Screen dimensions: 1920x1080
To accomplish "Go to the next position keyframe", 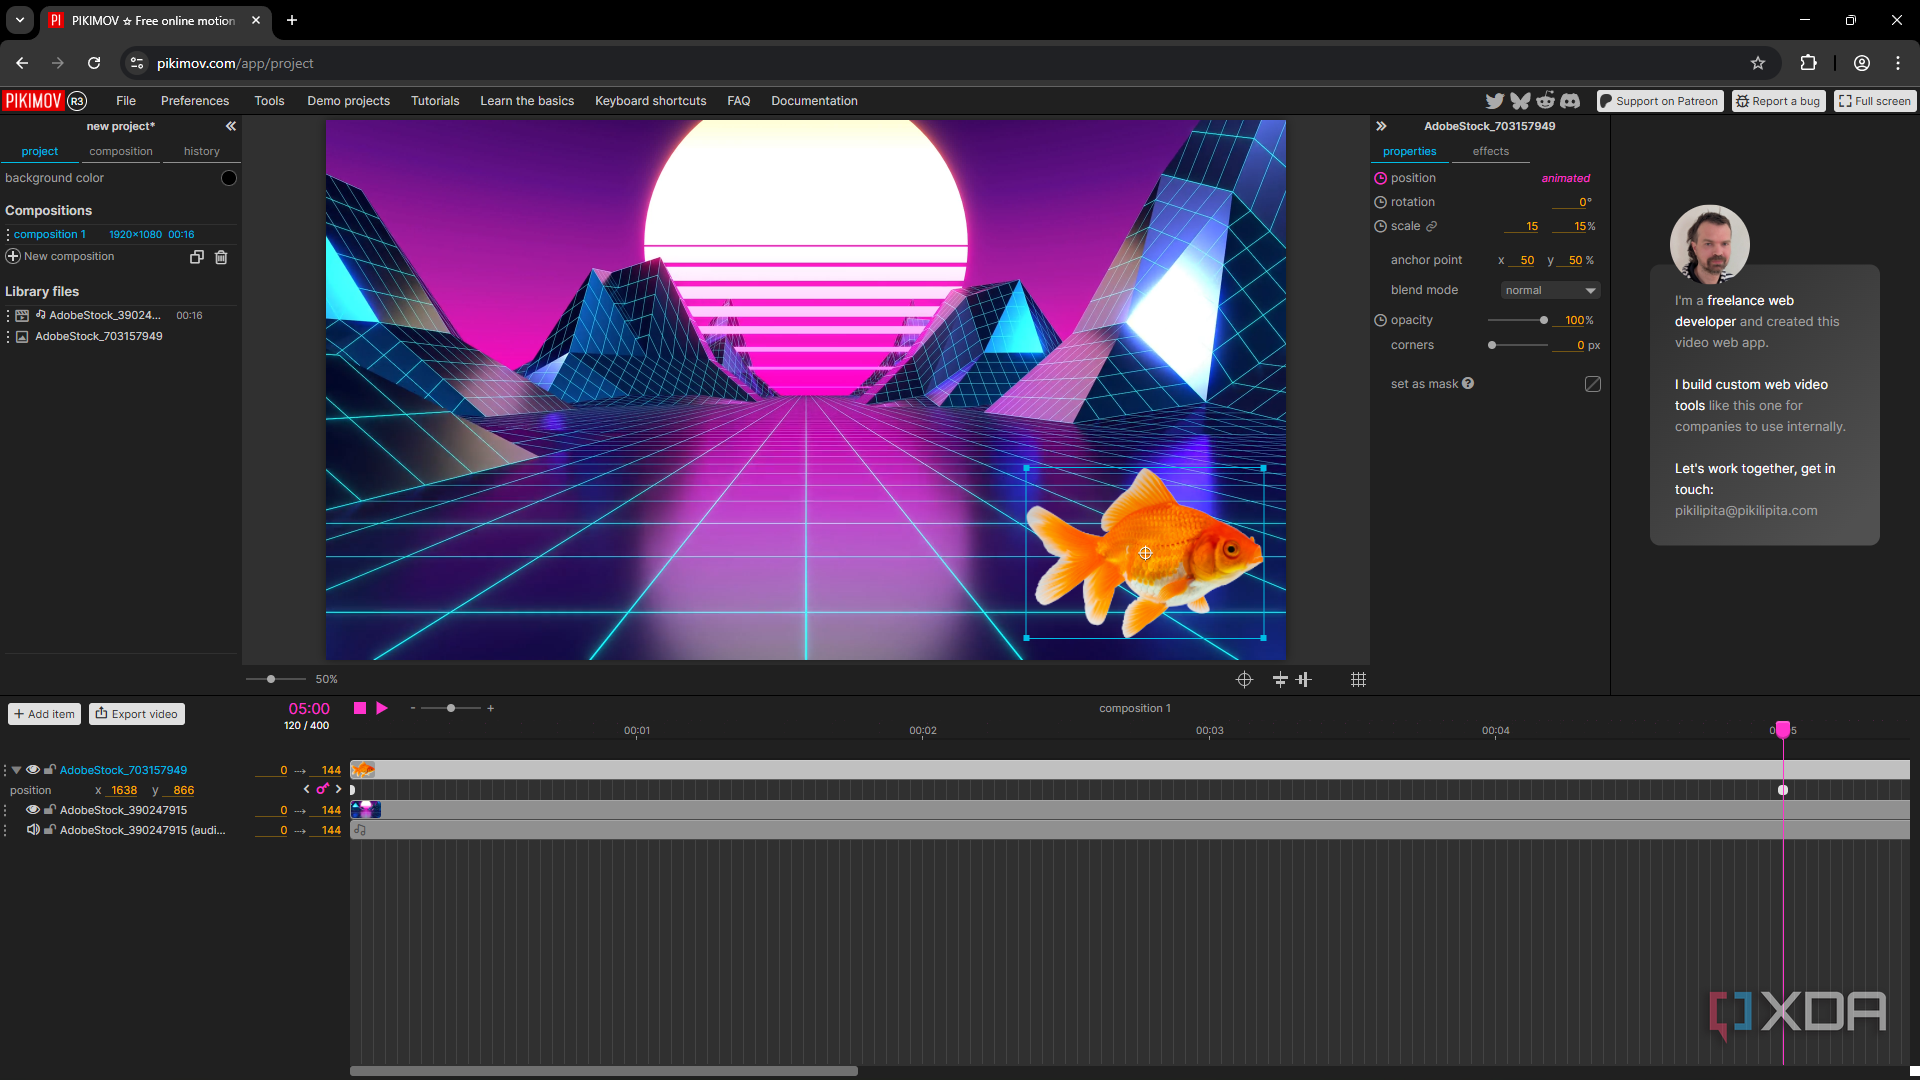I will pos(338,789).
